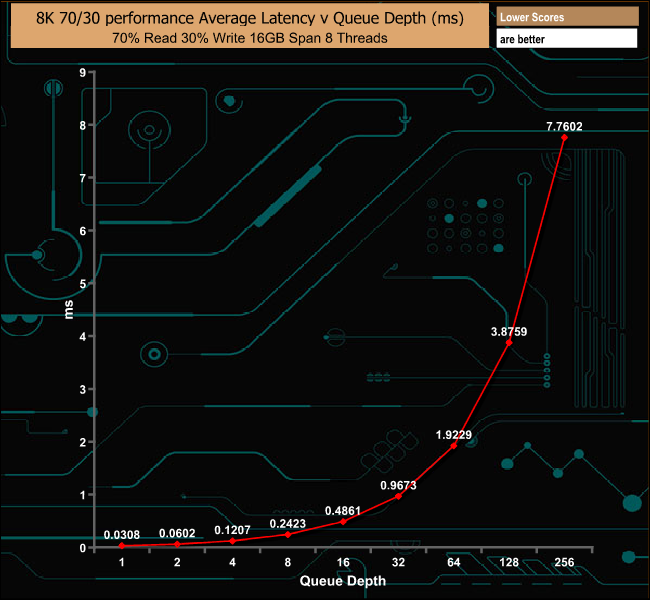Click the 0.0308 data label

[121, 535]
